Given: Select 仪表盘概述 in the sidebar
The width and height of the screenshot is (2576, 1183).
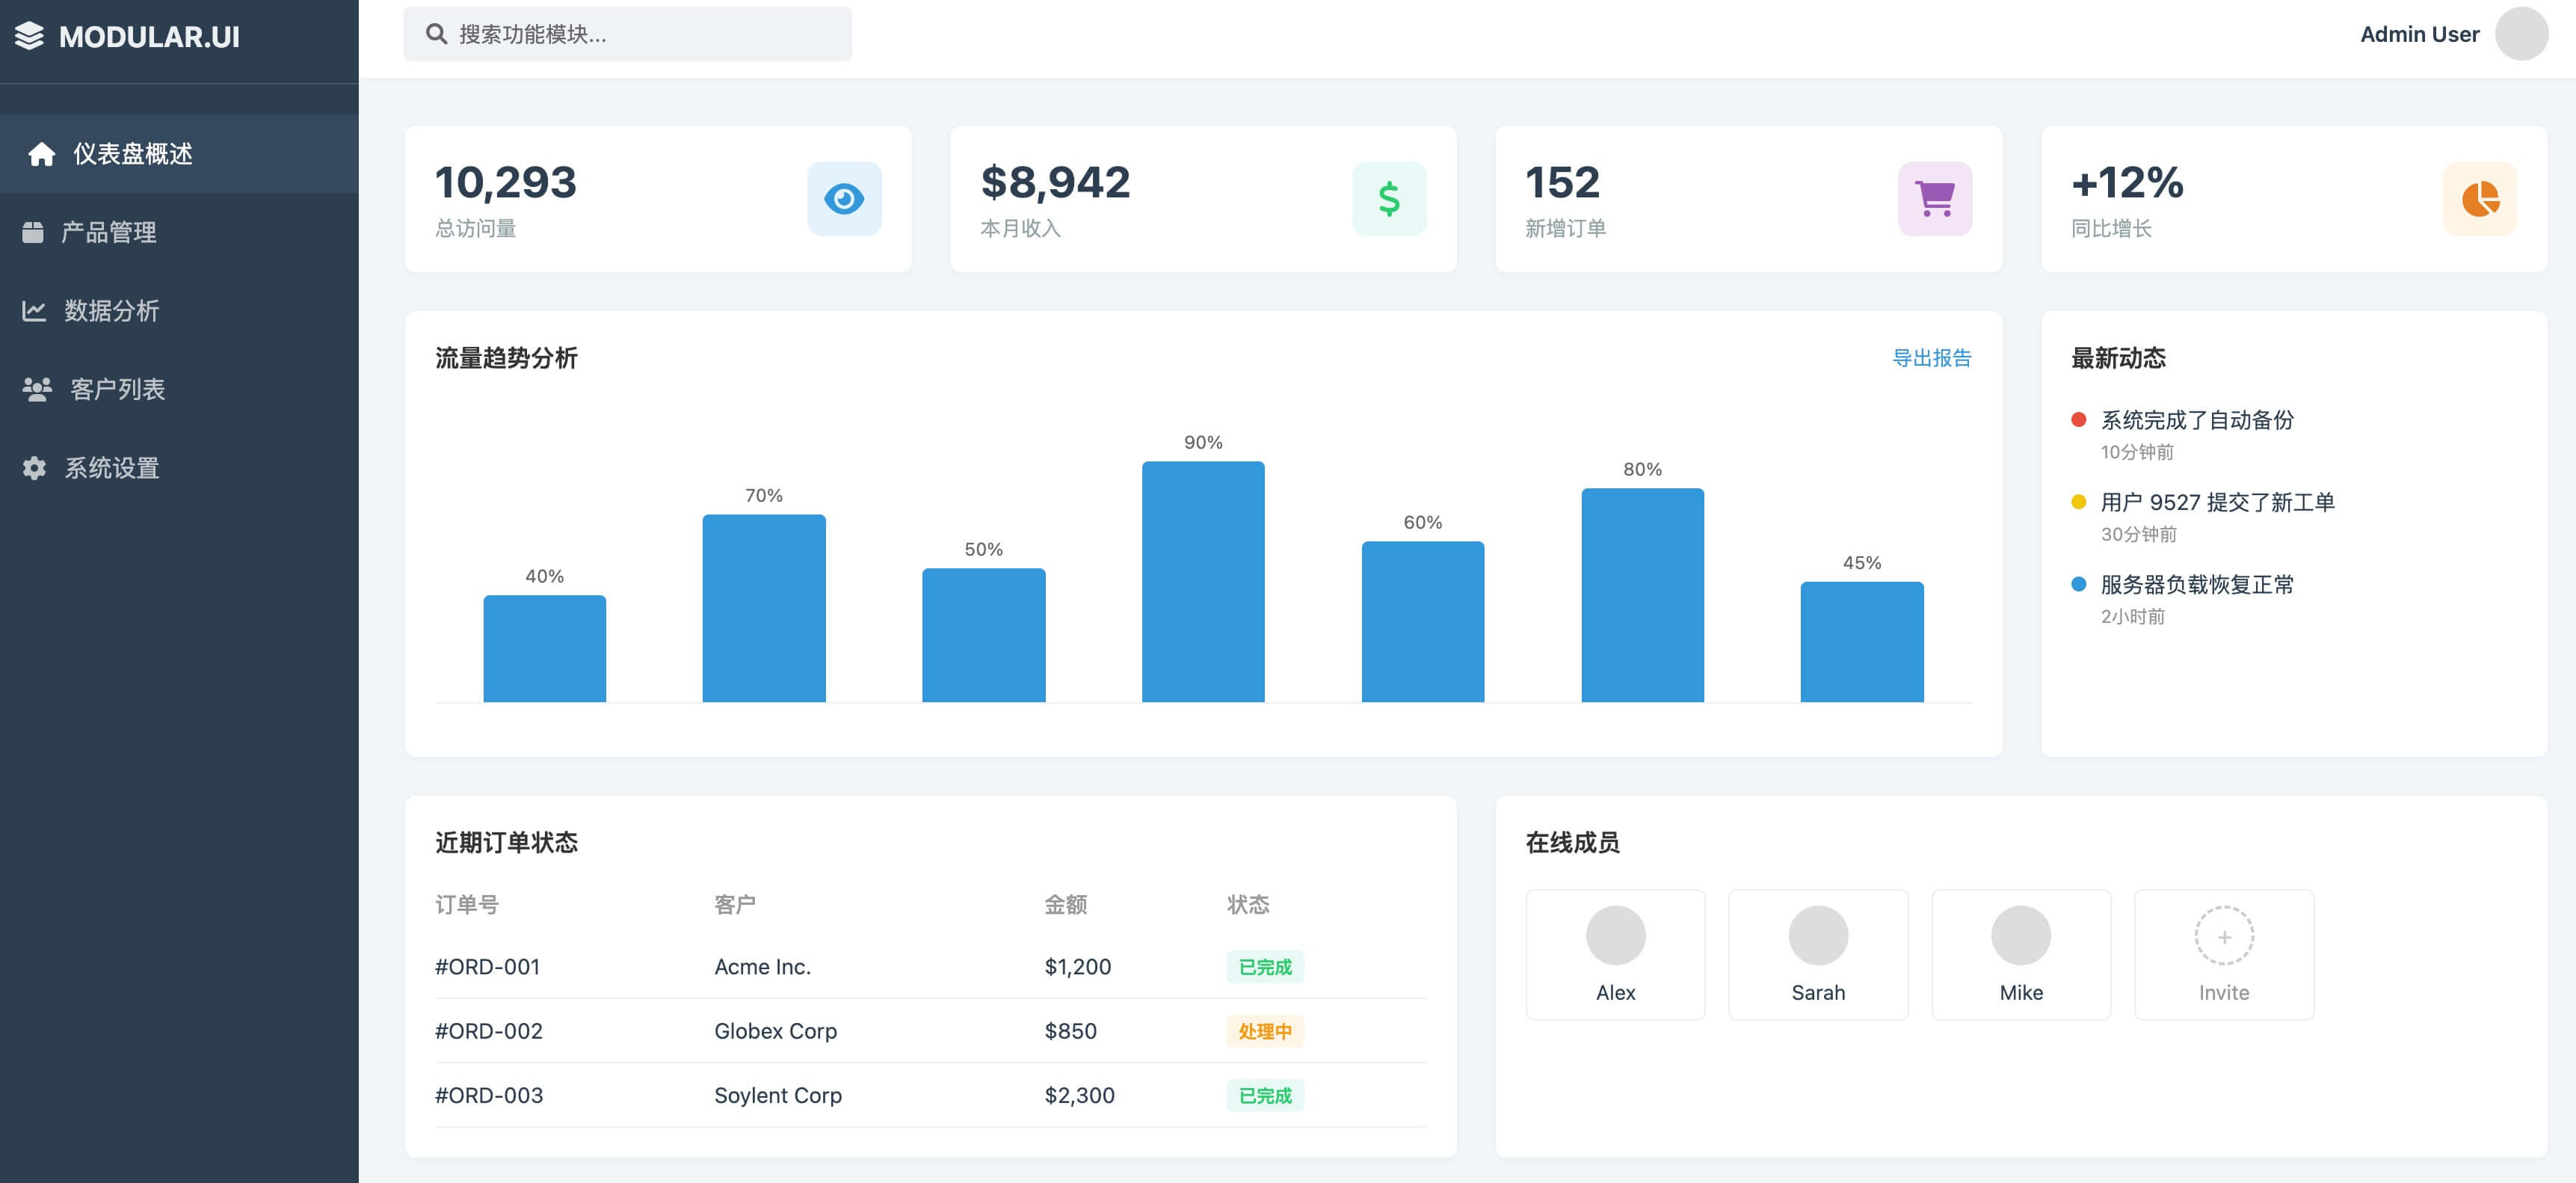Looking at the screenshot, I should coord(132,154).
